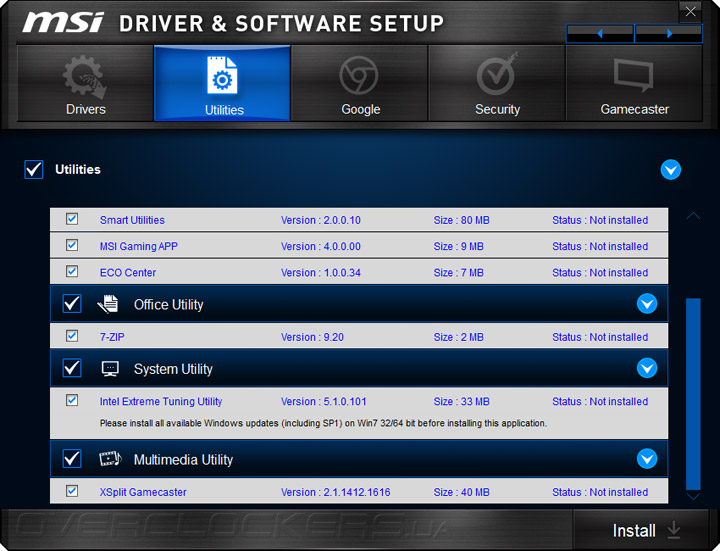Collapse the Office Utility section

tap(647, 304)
